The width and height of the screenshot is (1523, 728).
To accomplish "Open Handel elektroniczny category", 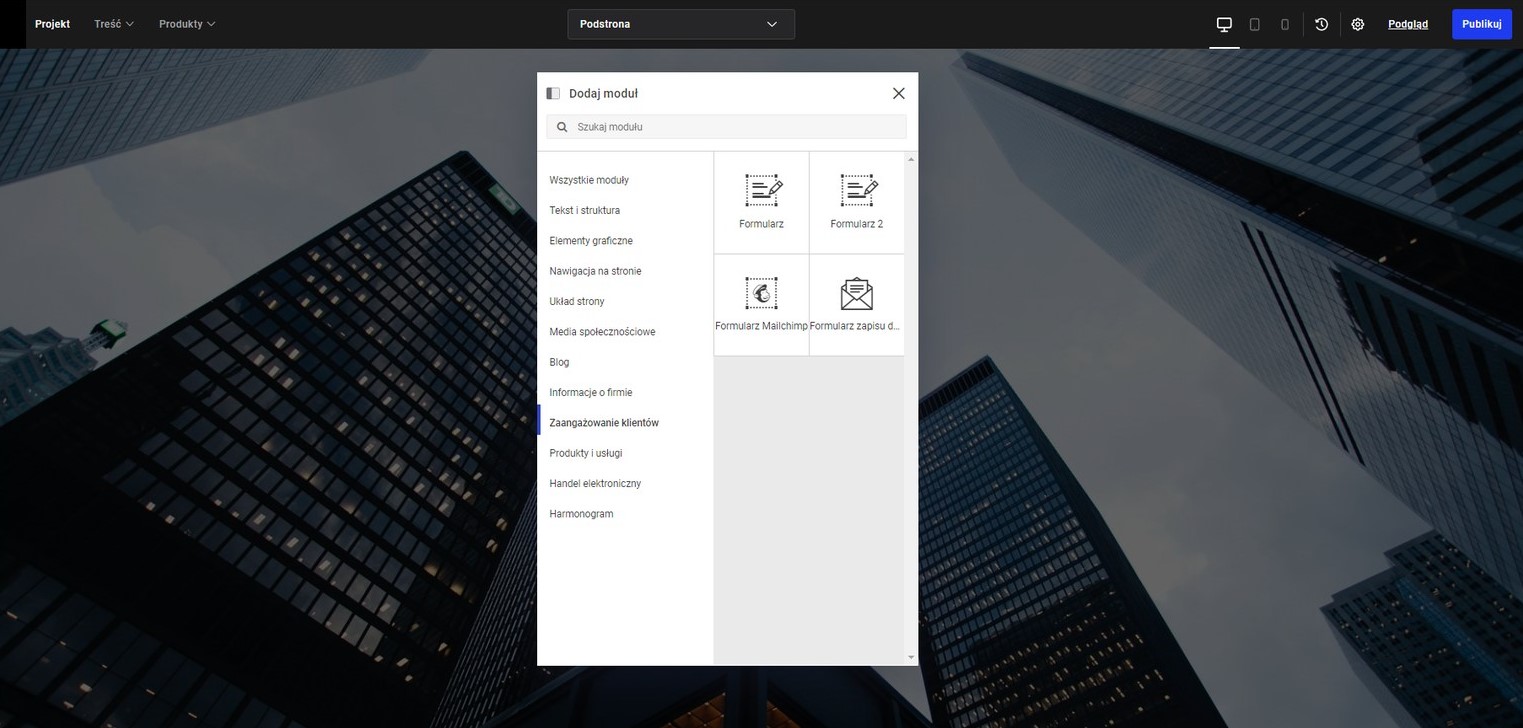I will [x=595, y=483].
